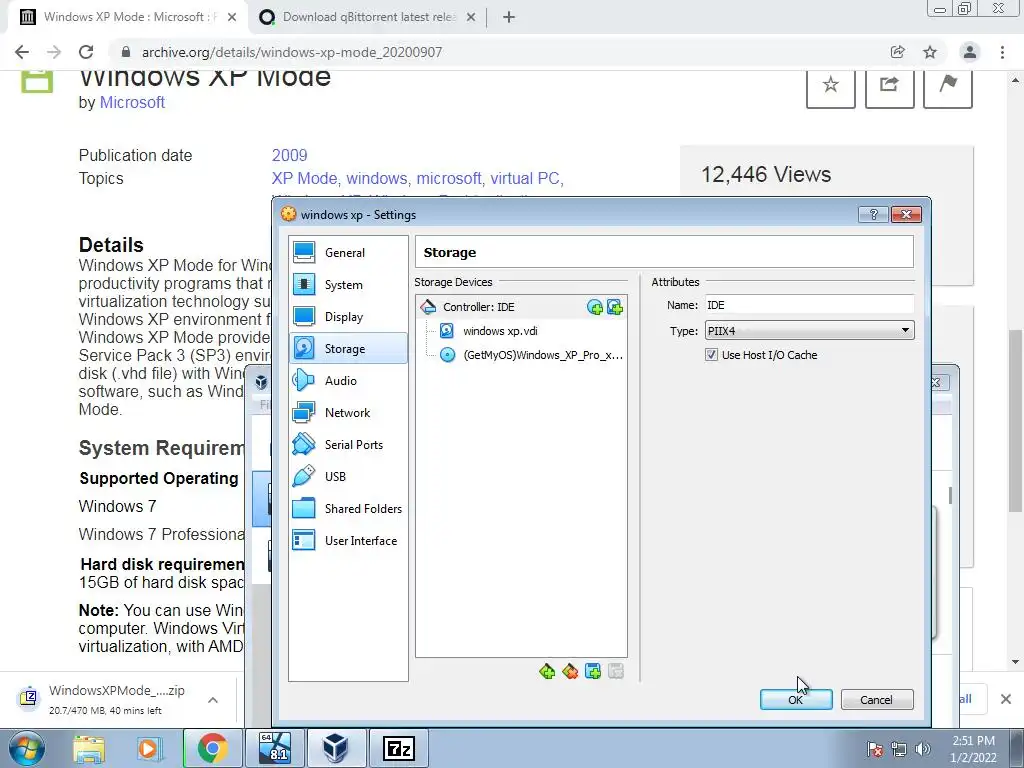
Task: Click the help question mark button
Action: pos(873,214)
